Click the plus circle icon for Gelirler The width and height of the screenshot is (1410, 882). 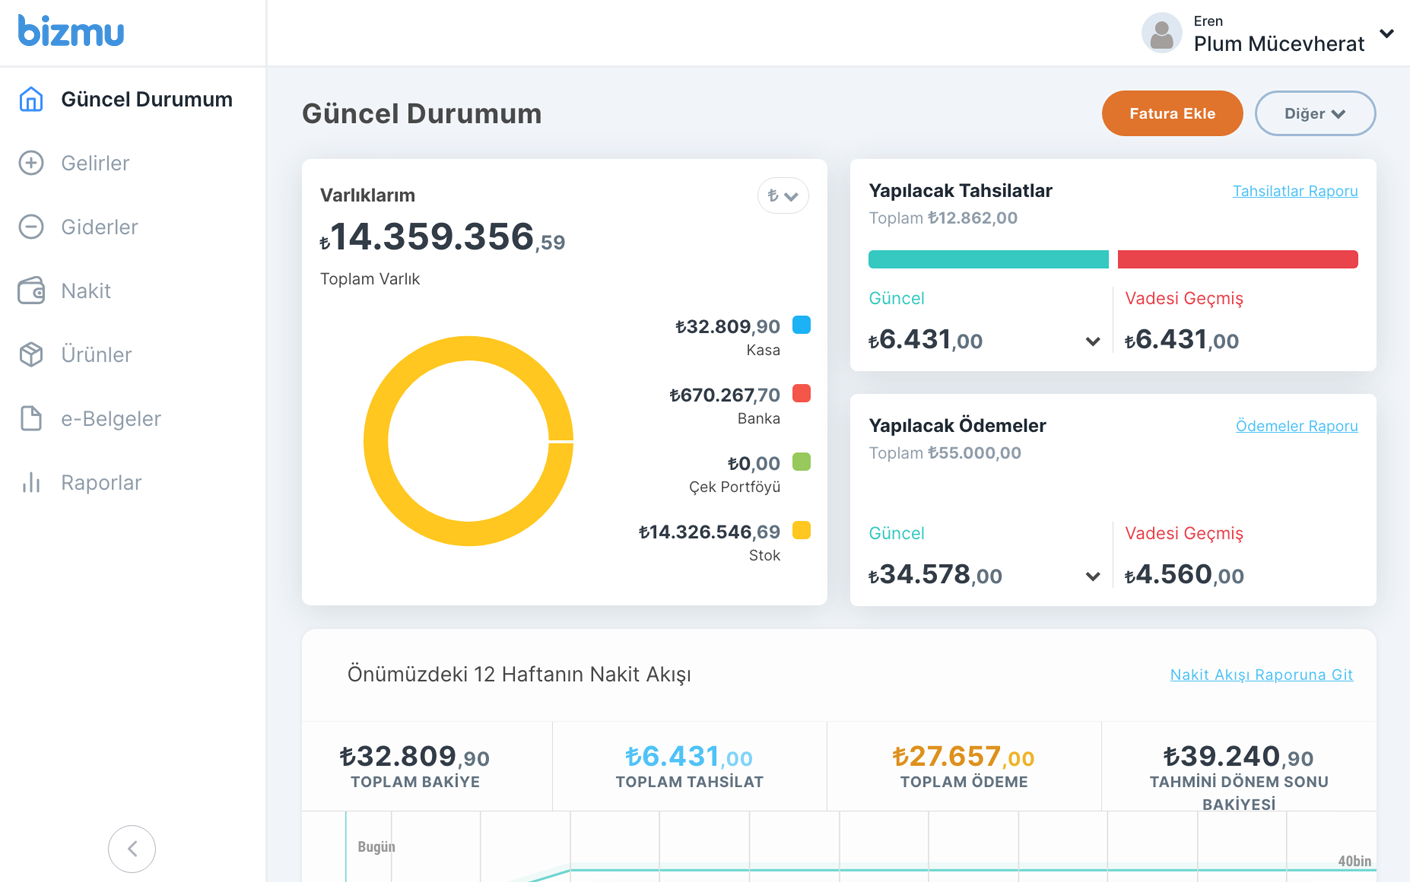(31, 163)
